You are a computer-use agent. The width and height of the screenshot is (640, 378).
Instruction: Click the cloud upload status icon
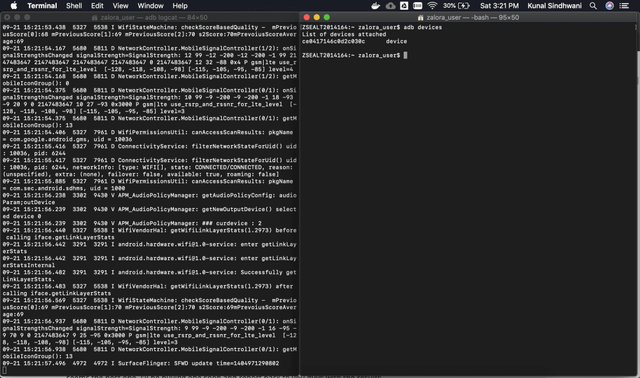click(x=391, y=6)
